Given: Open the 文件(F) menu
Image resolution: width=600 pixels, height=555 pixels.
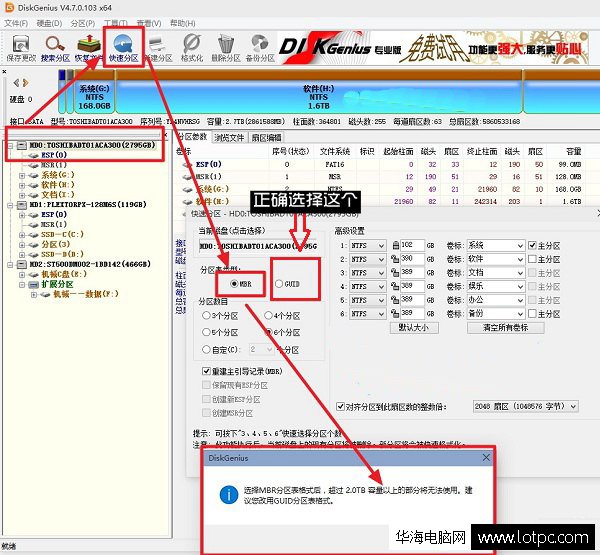Looking at the screenshot, I should click(x=16, y=23).
